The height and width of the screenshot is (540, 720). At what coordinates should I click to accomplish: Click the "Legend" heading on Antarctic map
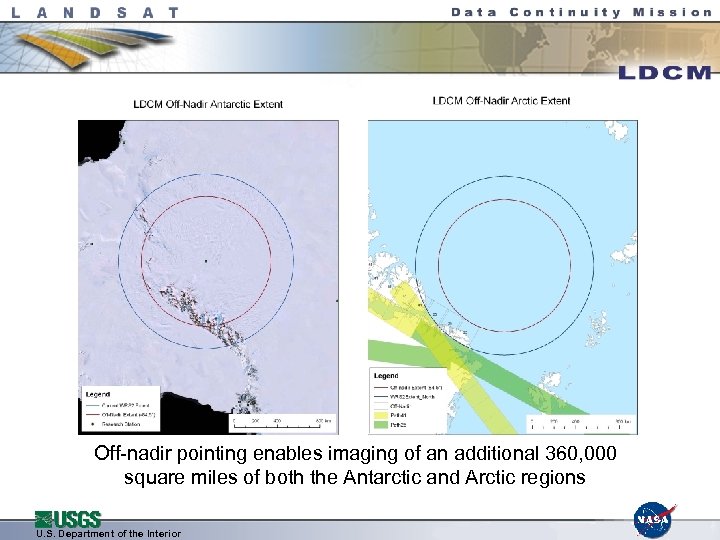(x=98, y=394)
